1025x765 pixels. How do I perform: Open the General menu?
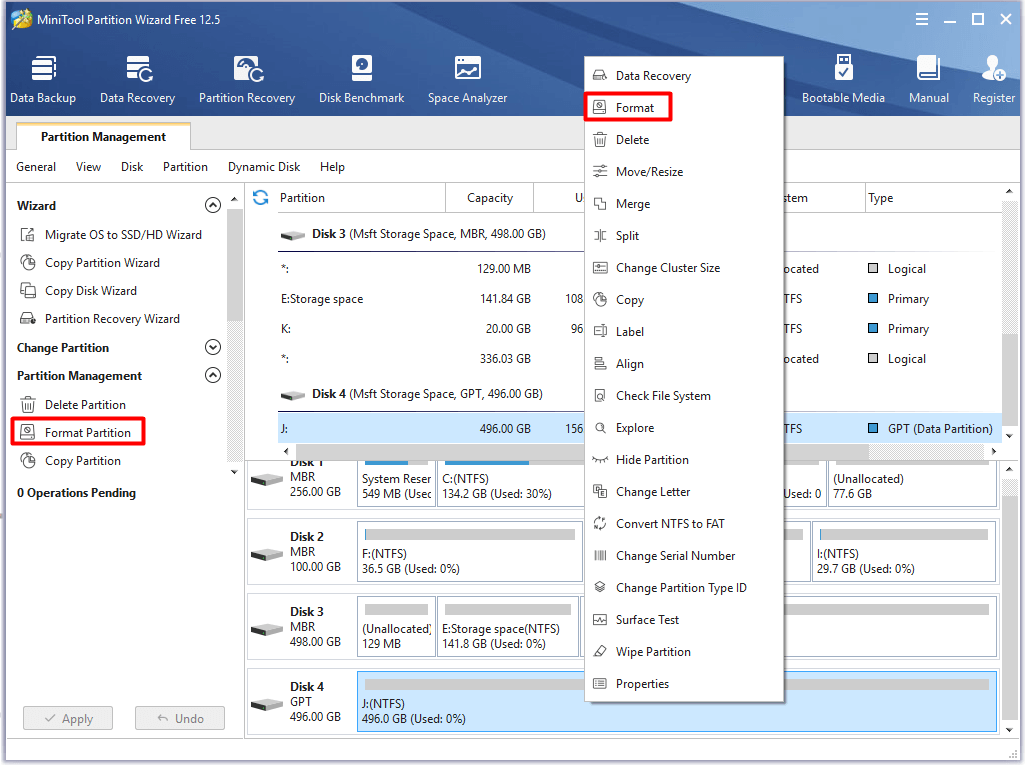pos(36,167)
